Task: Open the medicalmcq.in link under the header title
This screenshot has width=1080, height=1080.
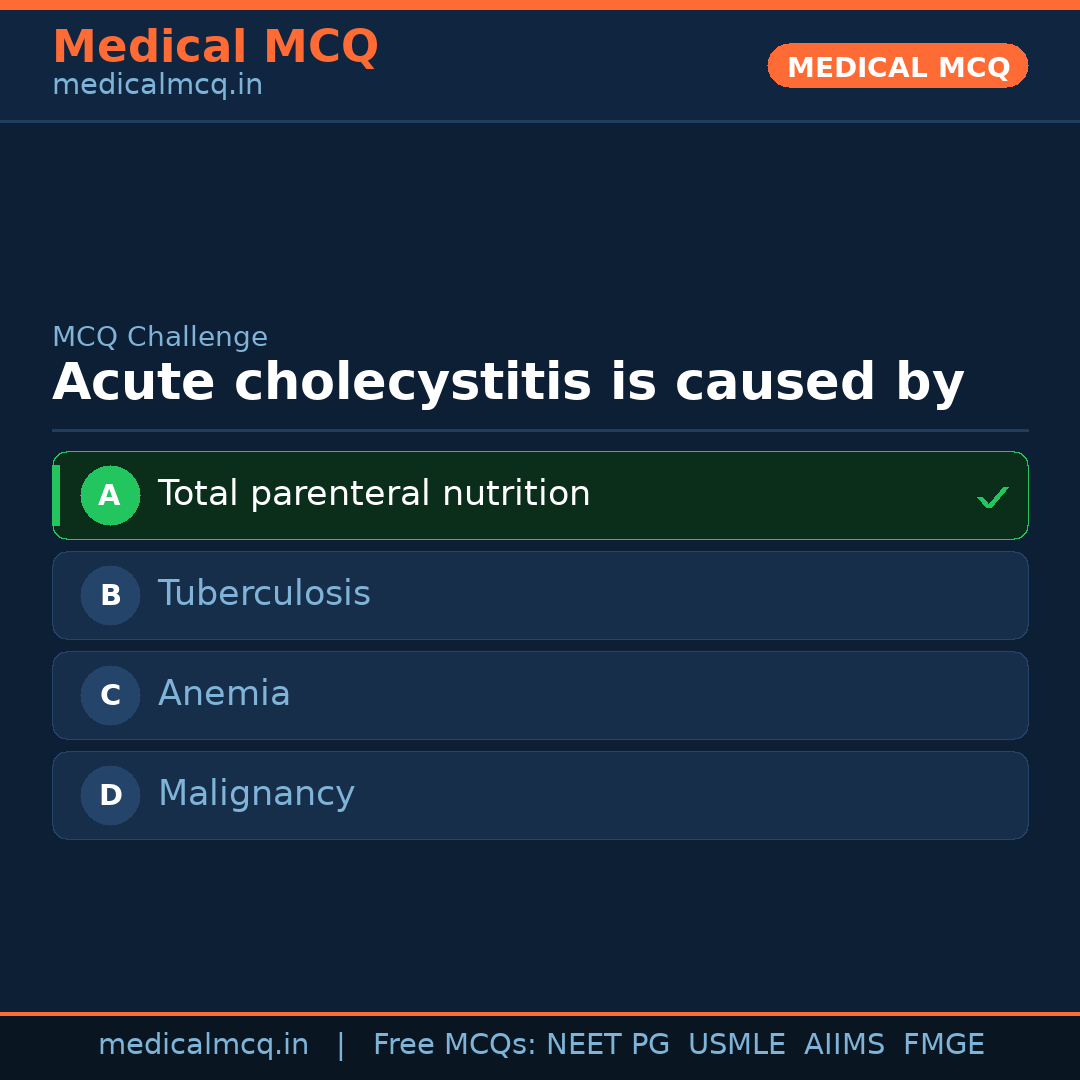Action: [x=157, y=86]
